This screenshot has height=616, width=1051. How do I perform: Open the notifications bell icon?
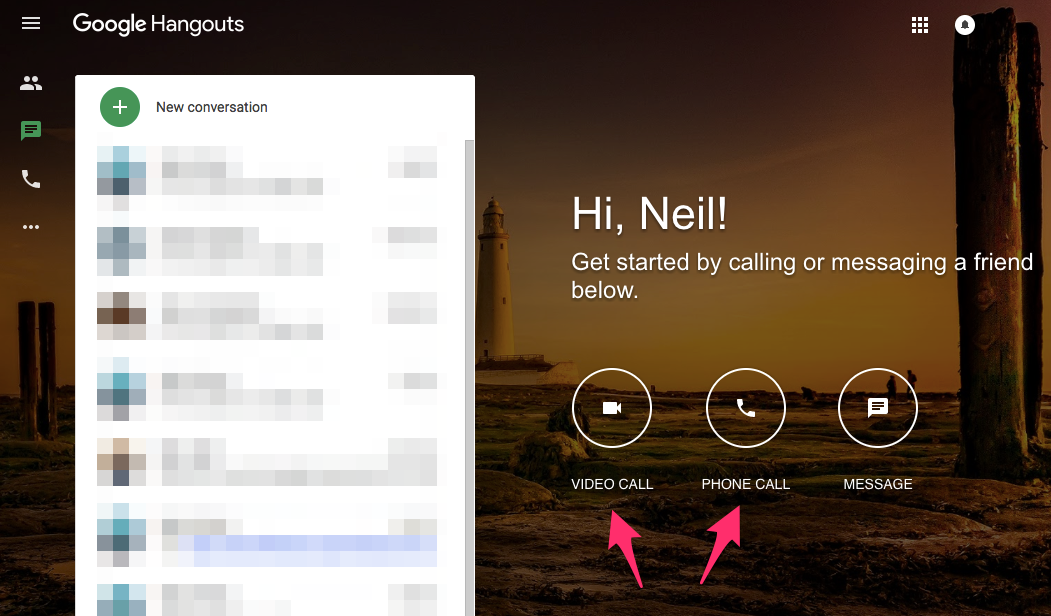[x=965, y=25]
